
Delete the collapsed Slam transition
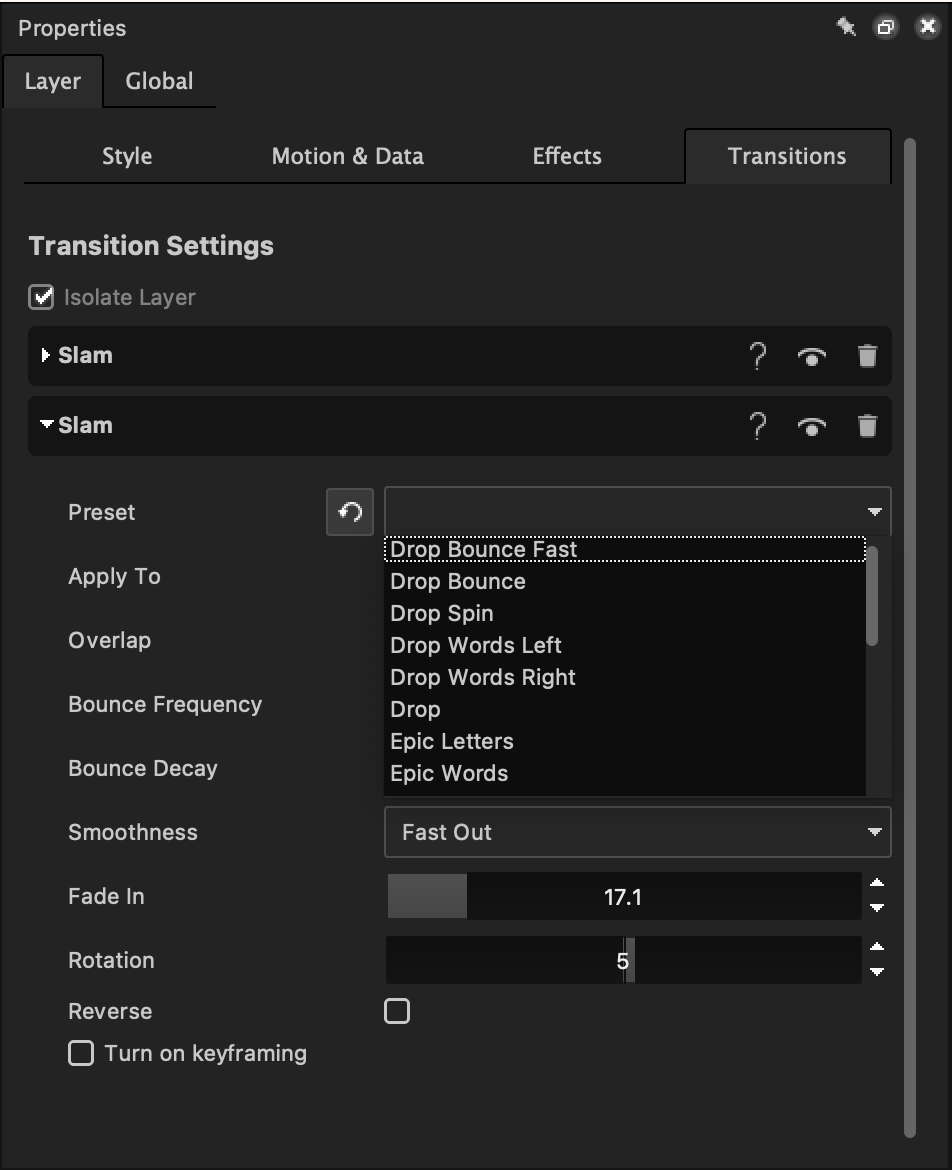(867, 356)
